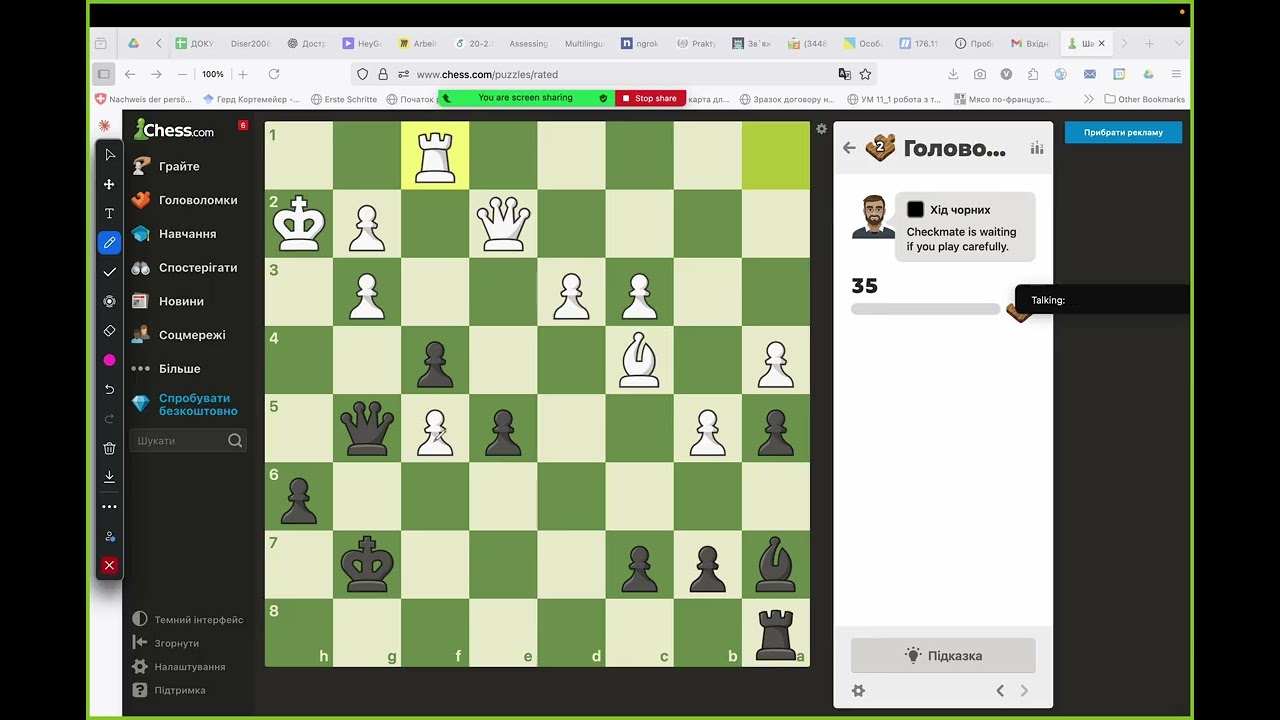Open the pink annotation color picker
The width and height of the screenshot is (1280, 720).
pos(110,360)
